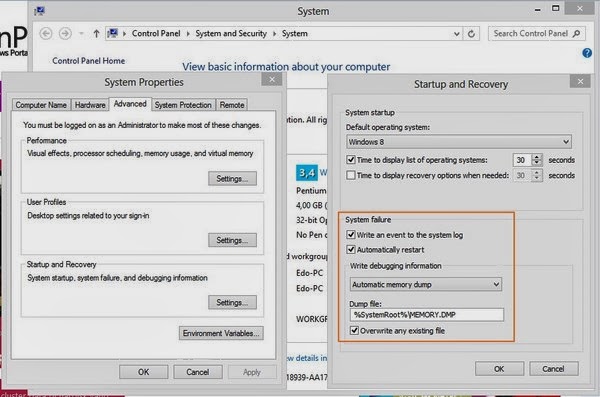The height and width of the screenshot is (397, 600).
Task: Open the Remote tab
Action: 232,105
